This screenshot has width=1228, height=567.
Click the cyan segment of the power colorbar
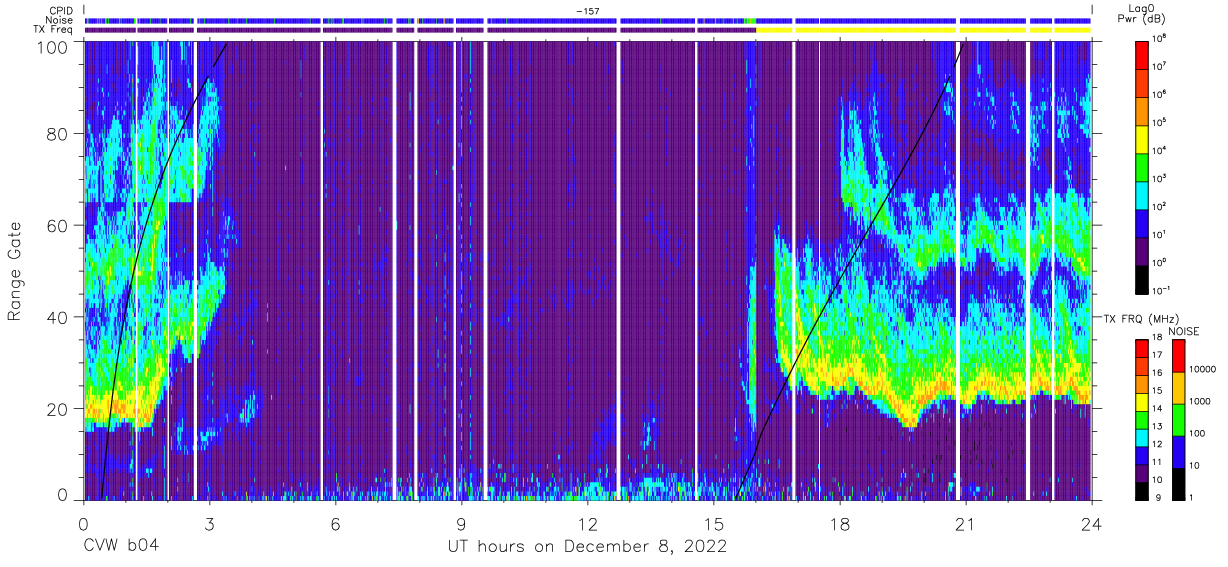(1143, 194)
